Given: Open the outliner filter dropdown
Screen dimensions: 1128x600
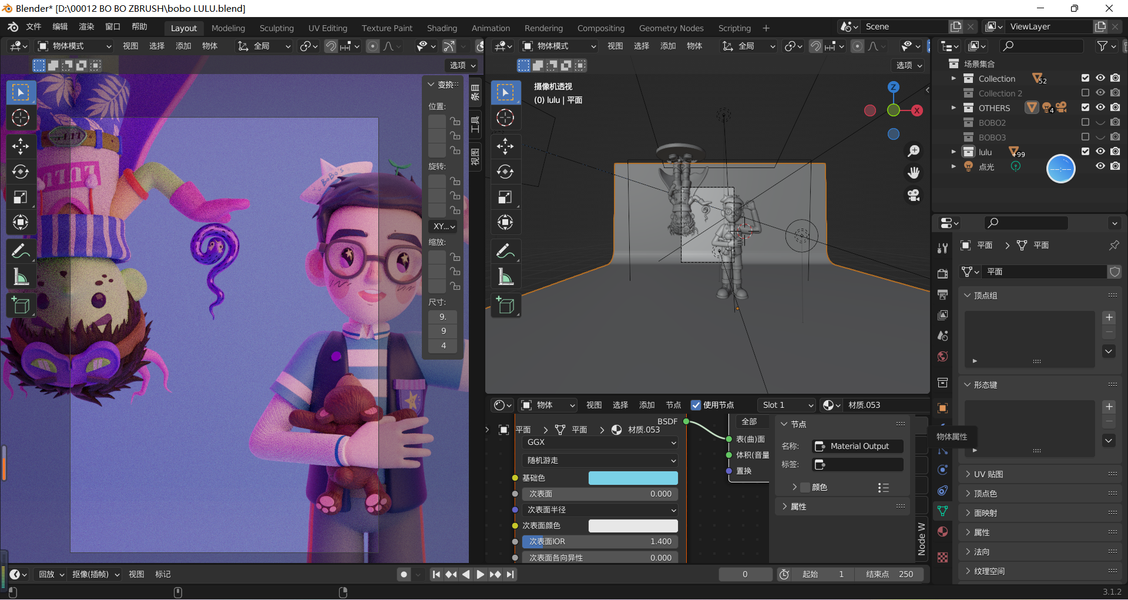Looking at the screenshot, I should [x=1106, y=46].
